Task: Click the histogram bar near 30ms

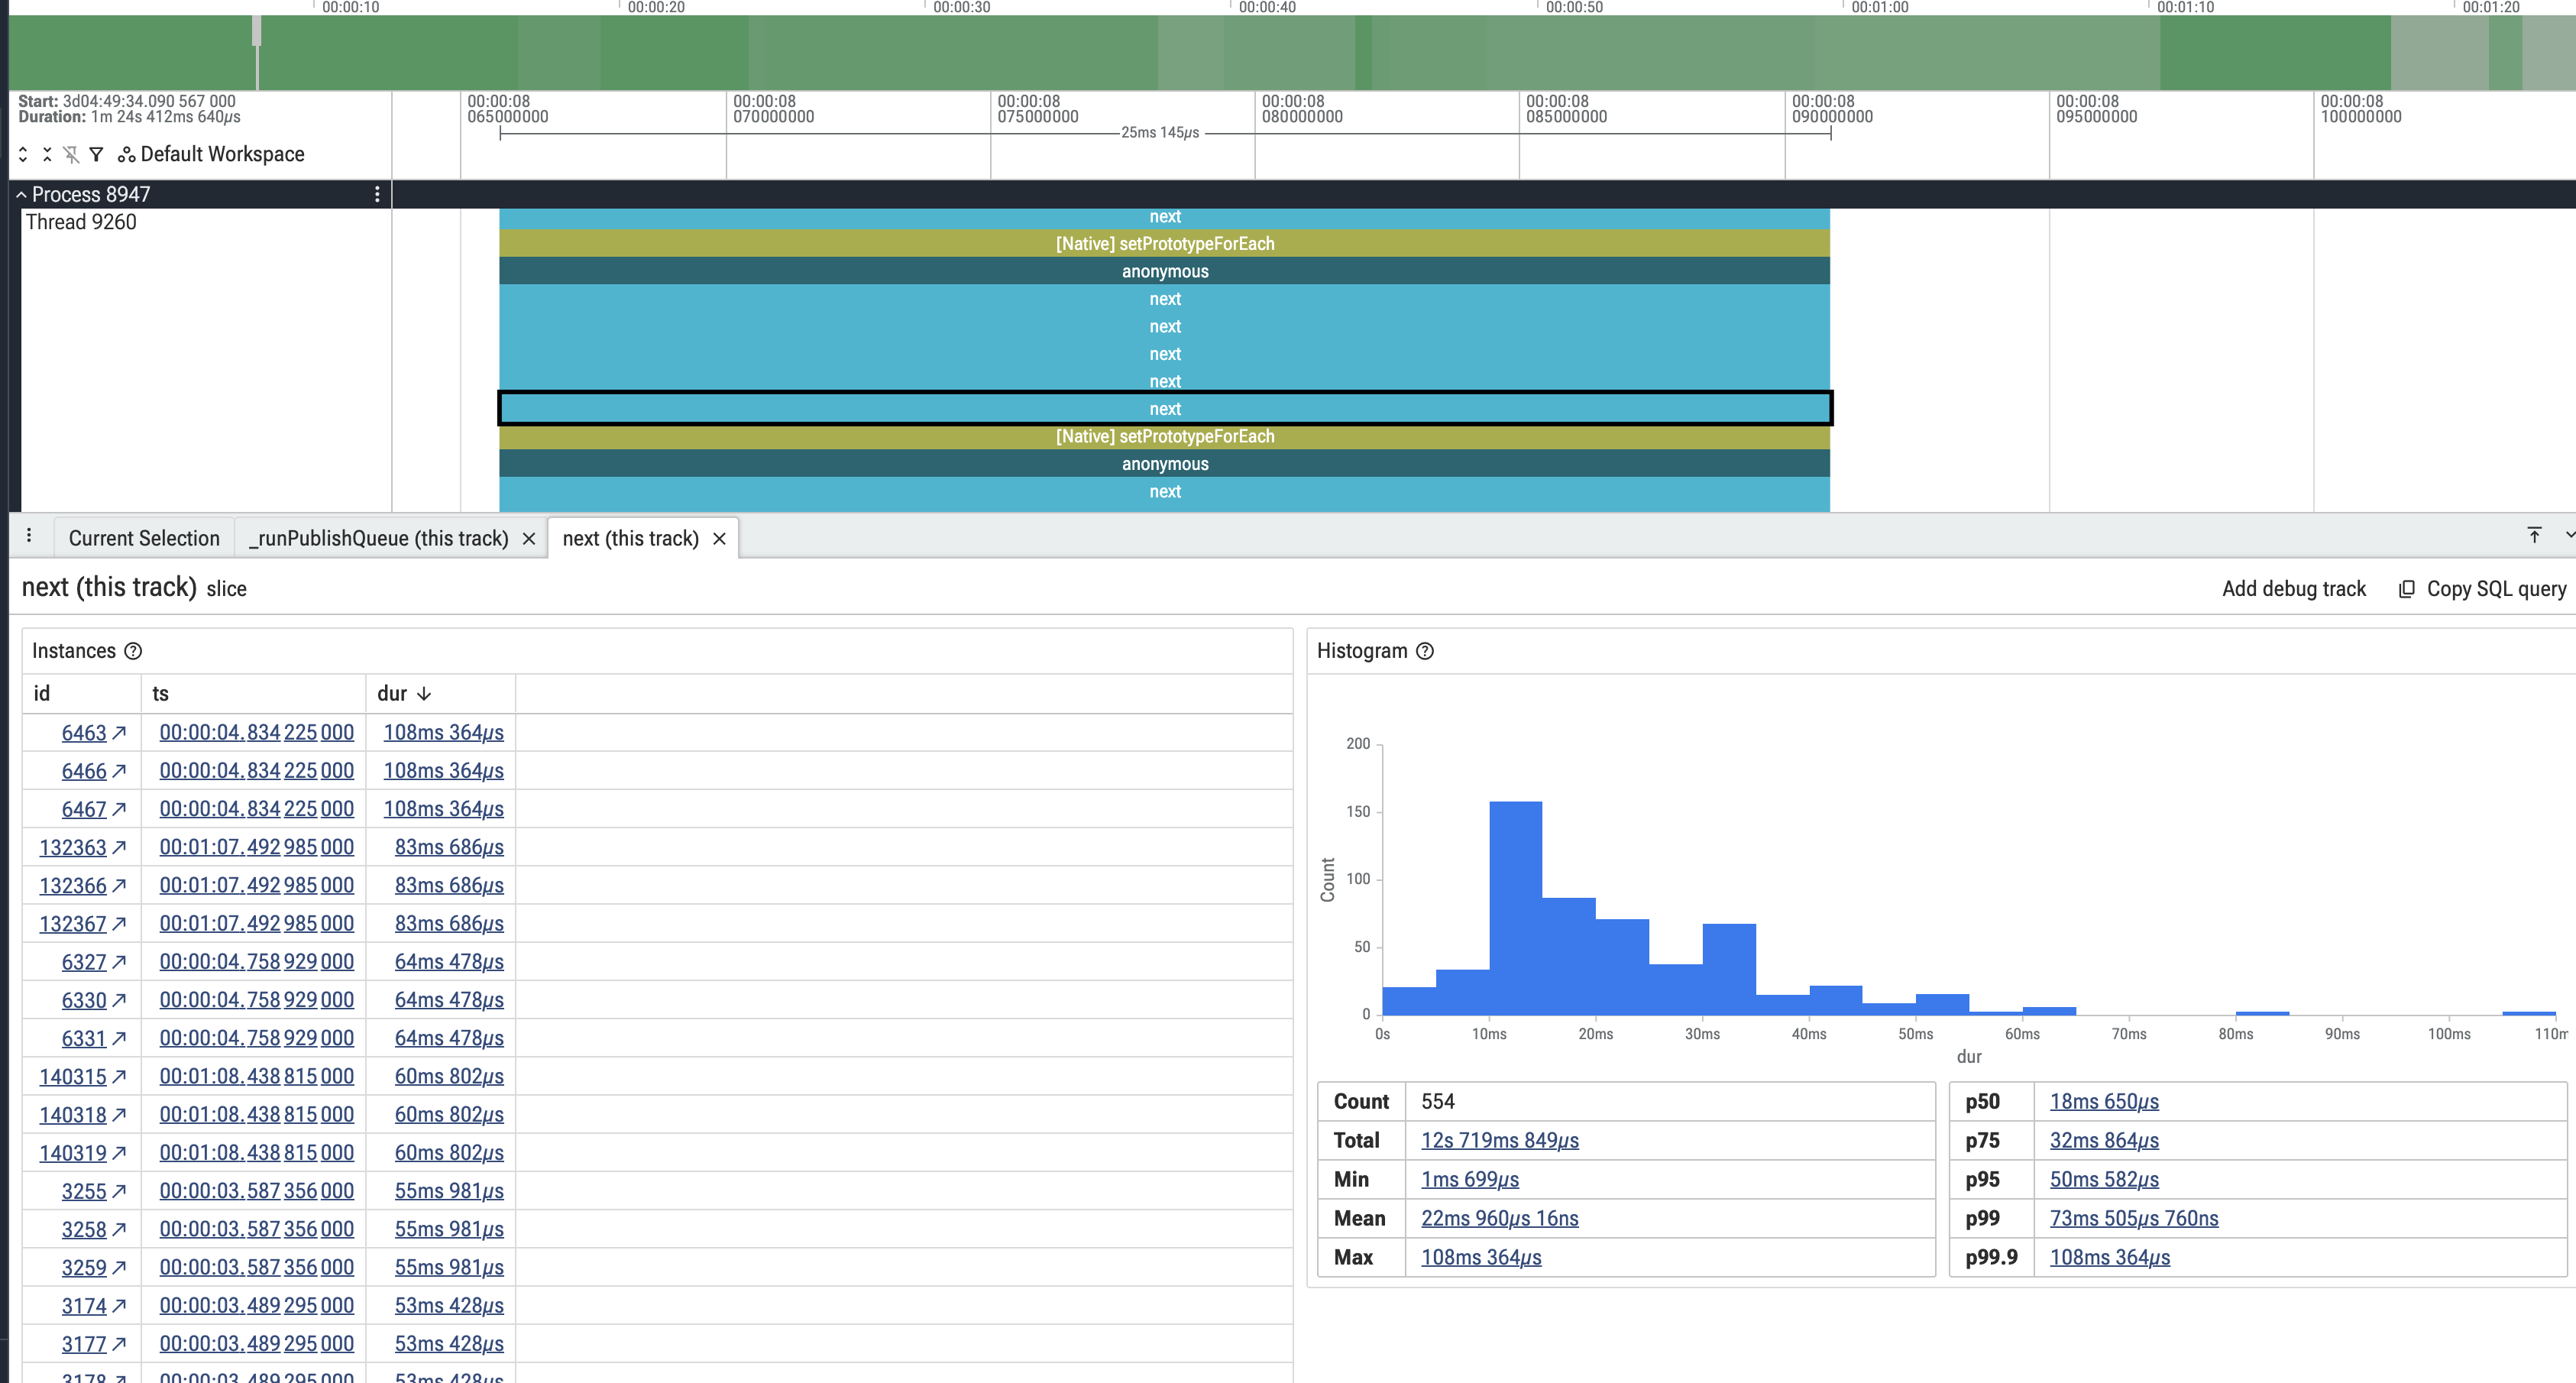Action: tap(1729, 969)
